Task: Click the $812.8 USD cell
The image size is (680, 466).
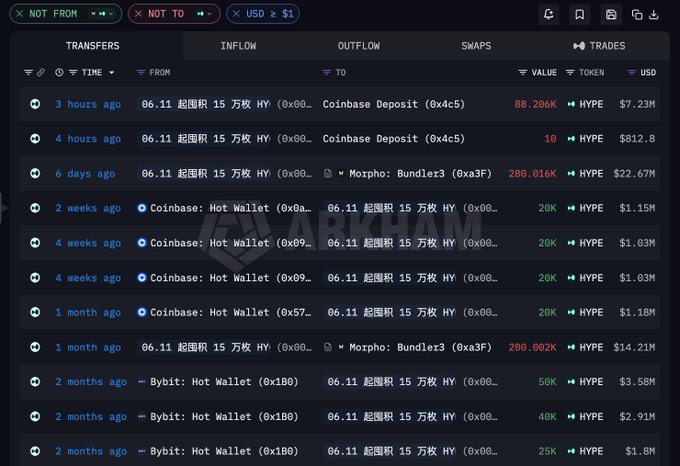Action: click(637, 139)
